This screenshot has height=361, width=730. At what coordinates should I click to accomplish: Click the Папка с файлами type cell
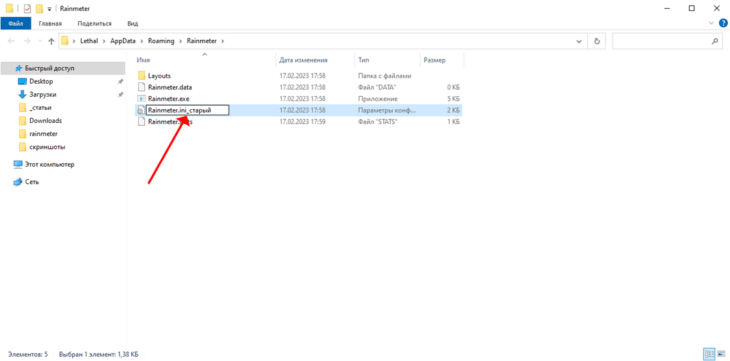pyautogui.click(x=385, y=75)
